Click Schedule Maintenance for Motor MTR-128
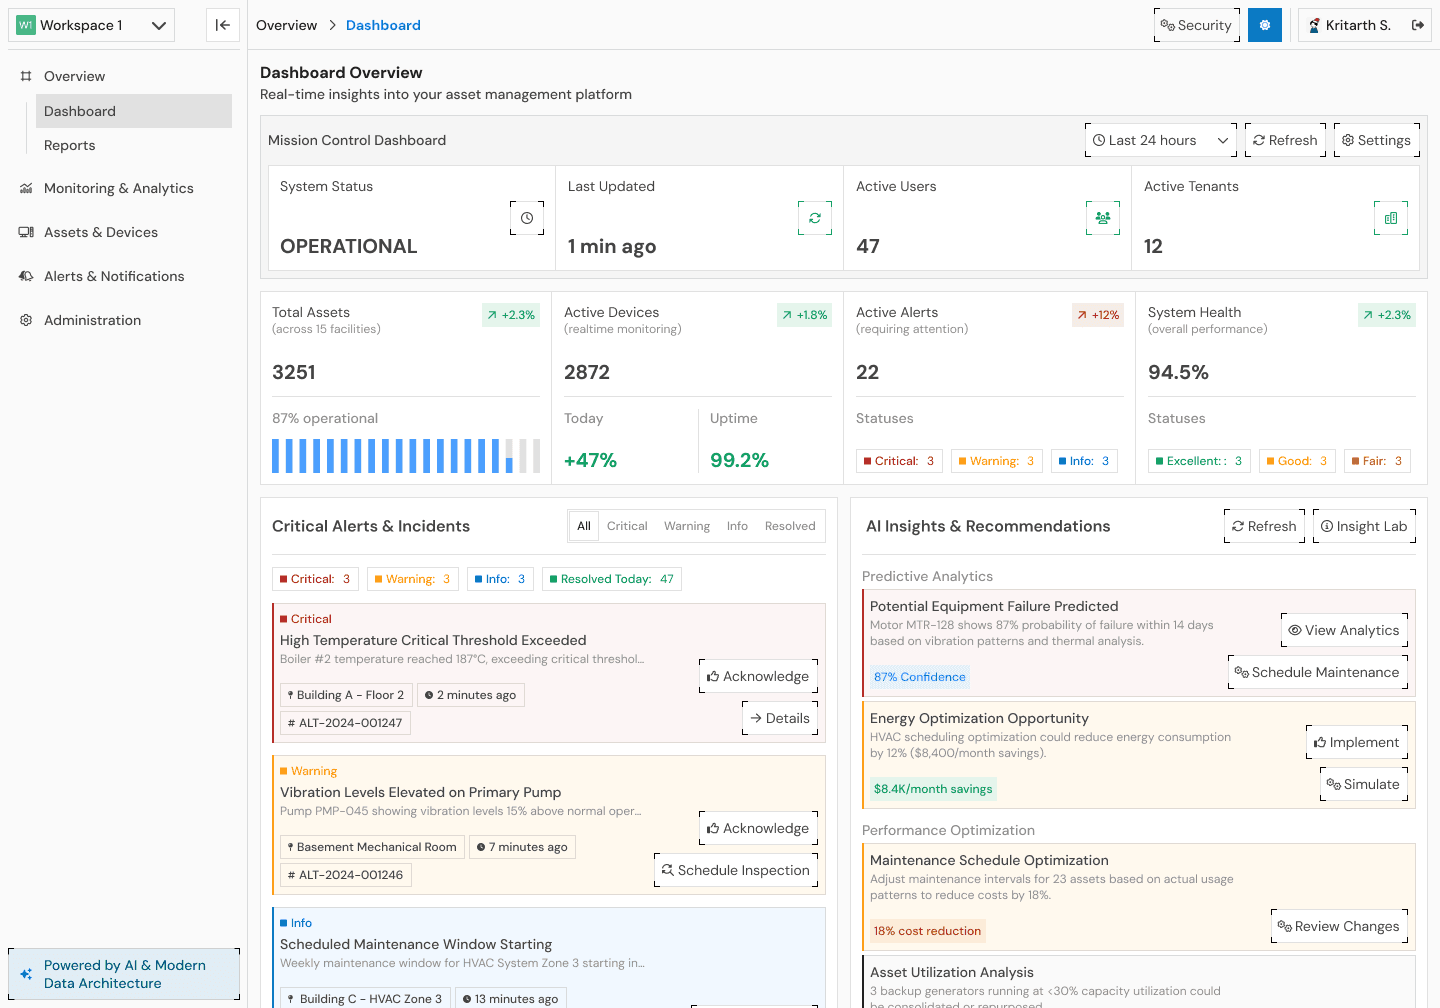 pyautogui.click(x=1318, y=672)
